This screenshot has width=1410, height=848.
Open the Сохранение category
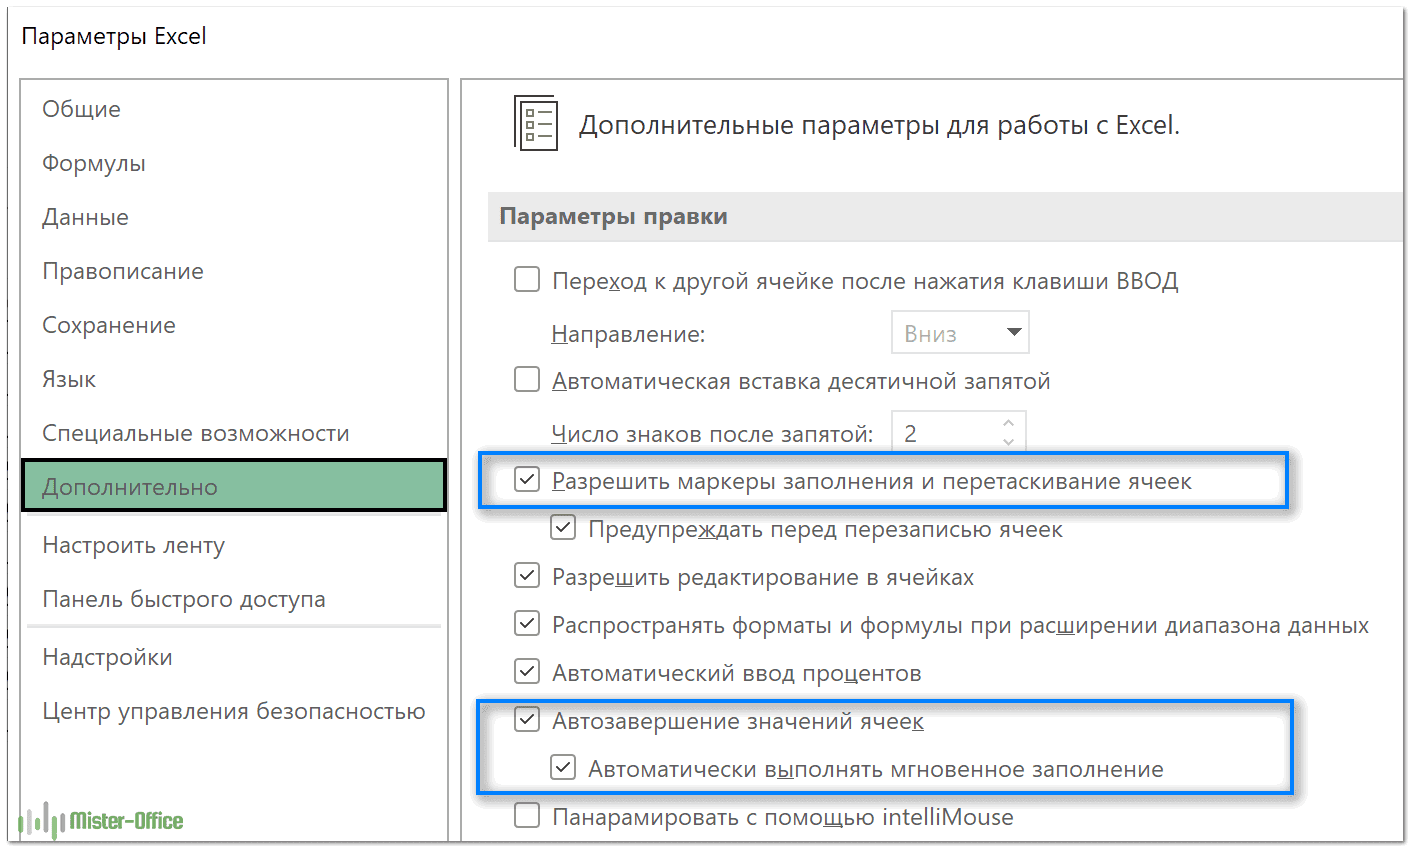pos(109,325)
